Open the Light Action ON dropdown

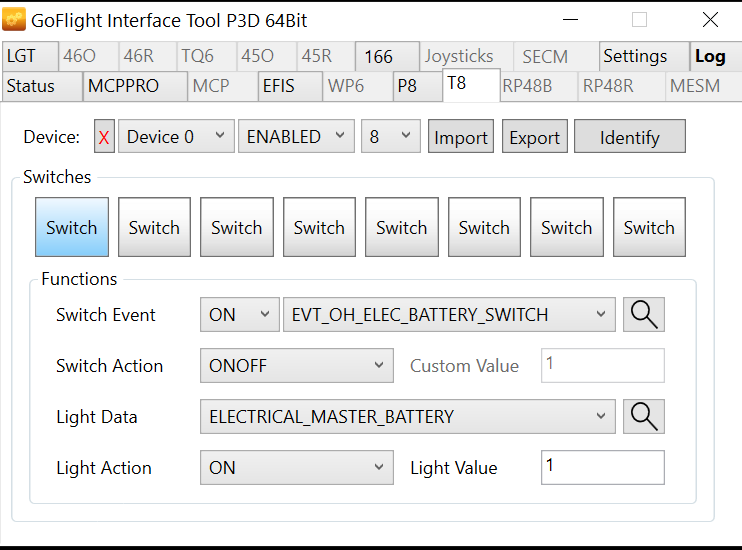pos(297,467)
